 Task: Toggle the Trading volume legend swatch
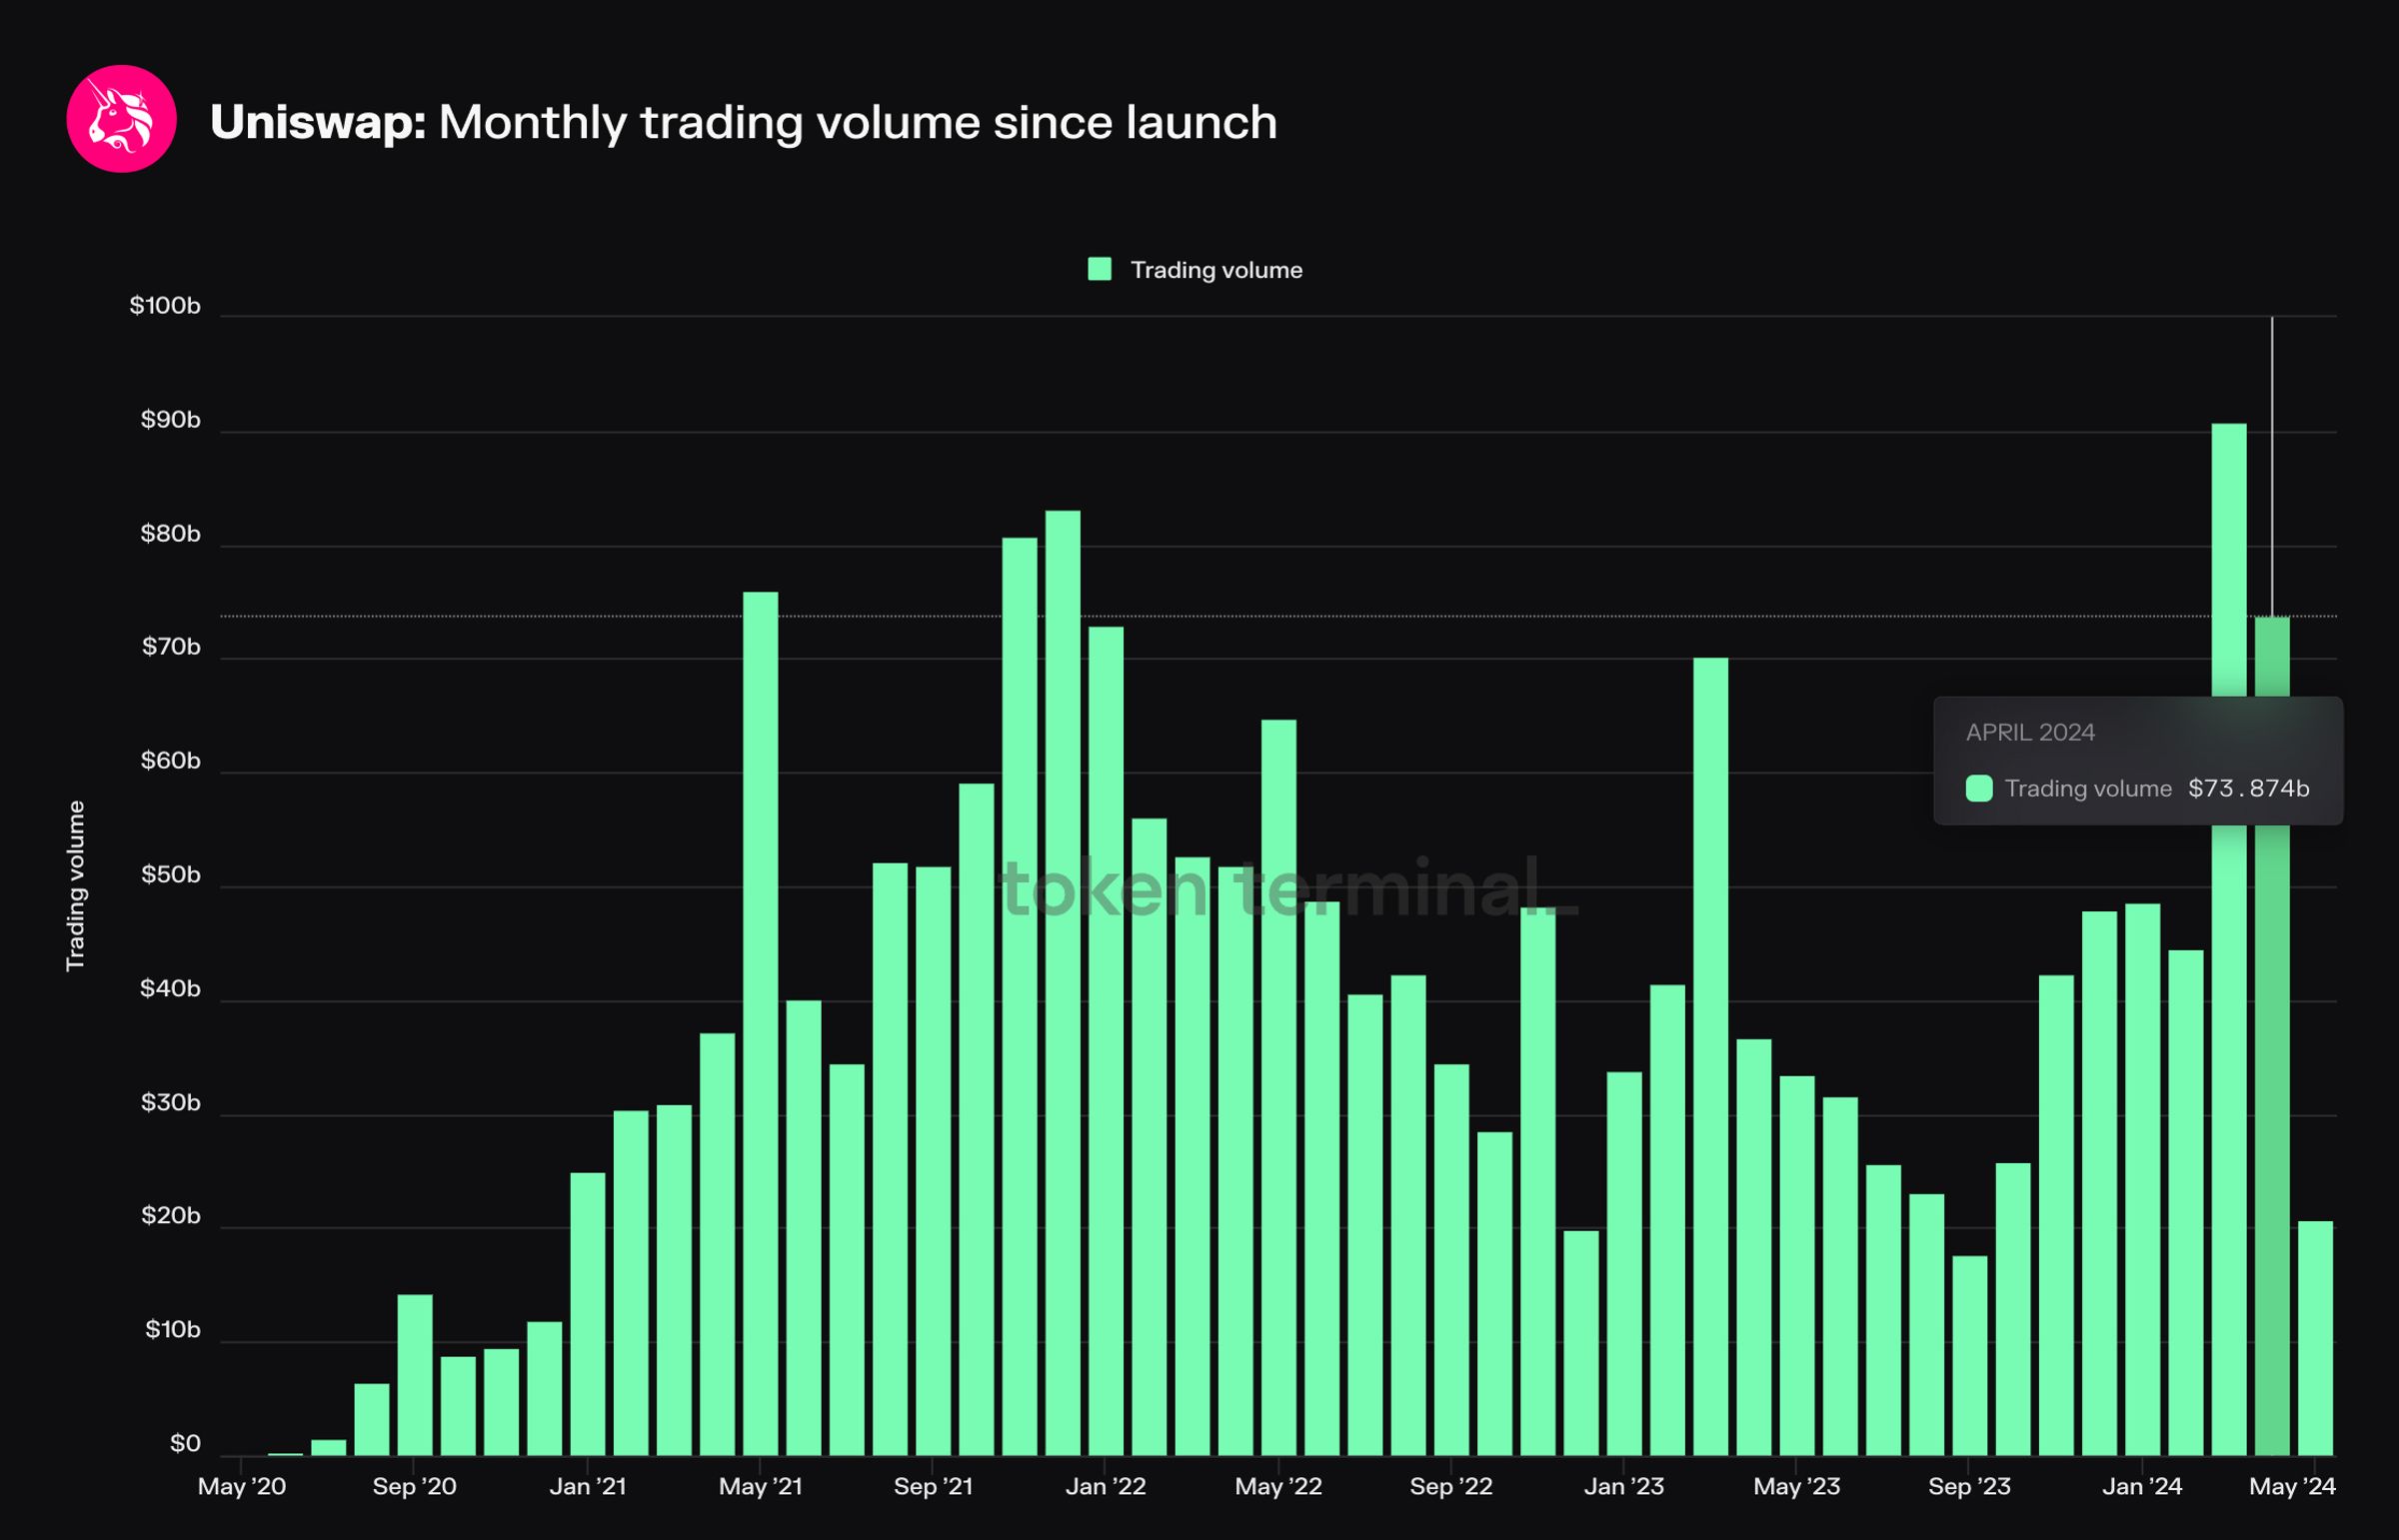click(1099, 269)
